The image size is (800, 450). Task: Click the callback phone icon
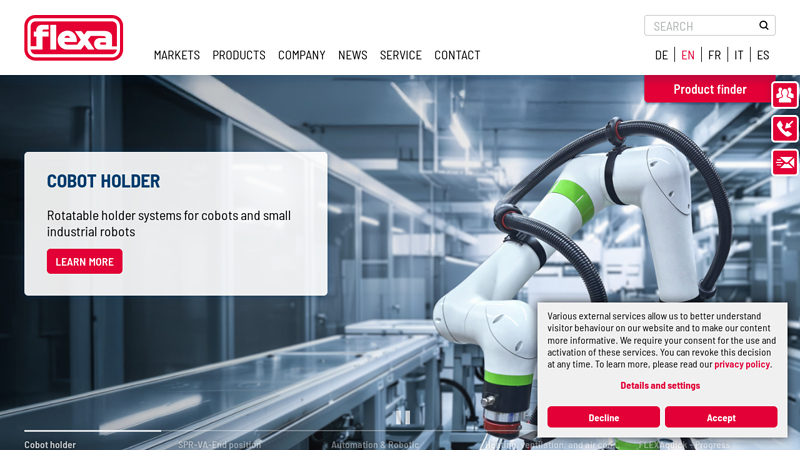click(x=785, y=128)
